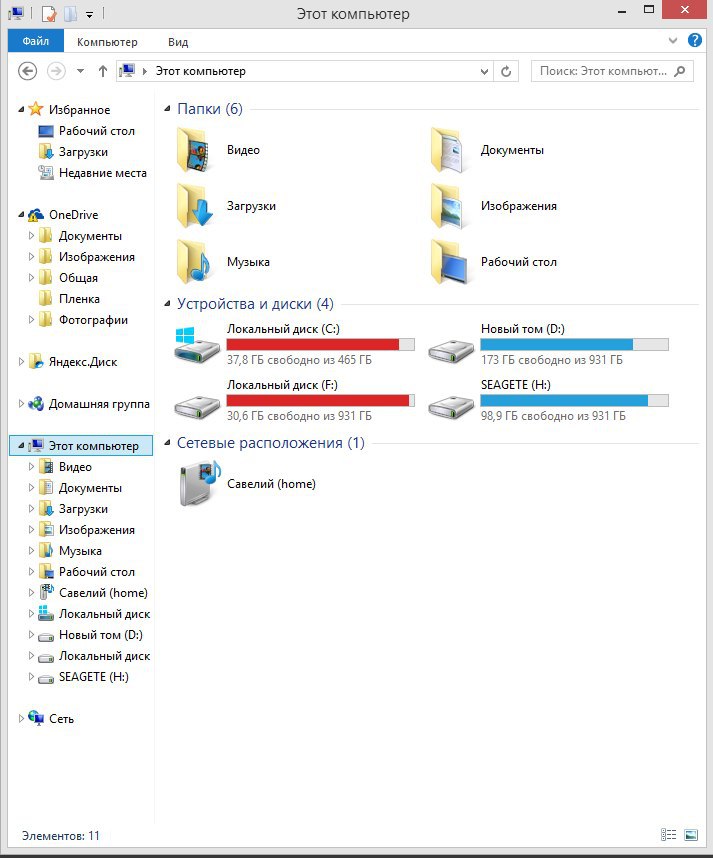Select Общая folder under OneDrive
Image resolution: width=713 pixels, height=858 pixels.
(x=78, y=278)
